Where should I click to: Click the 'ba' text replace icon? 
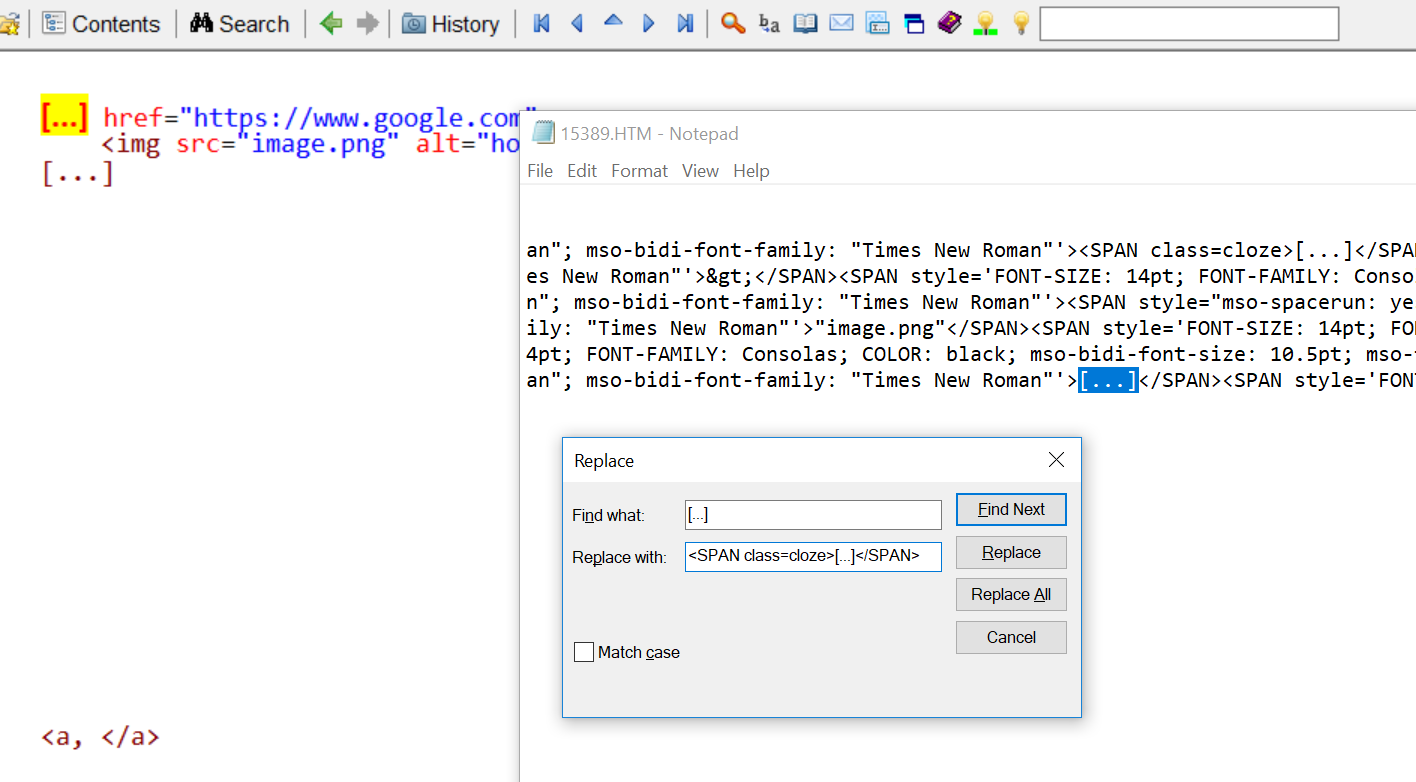769,24
